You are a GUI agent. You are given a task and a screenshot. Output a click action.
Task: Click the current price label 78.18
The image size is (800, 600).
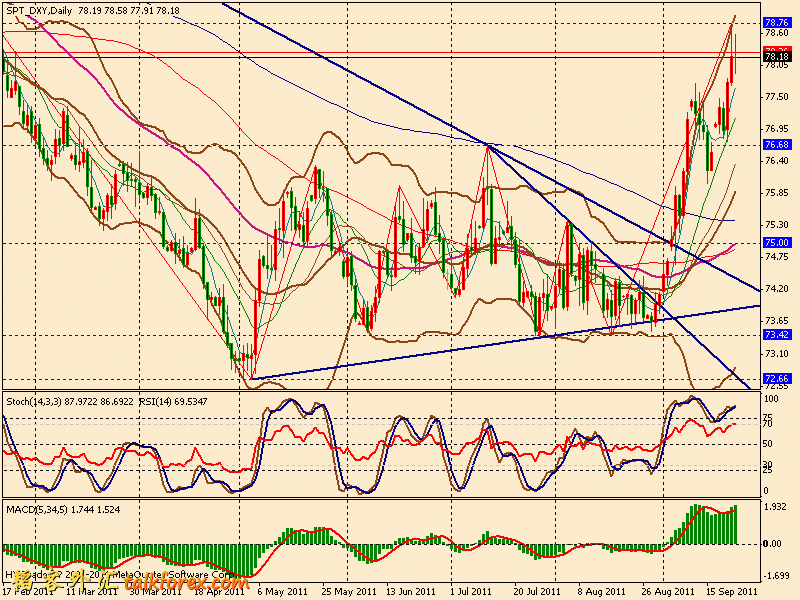point(777,56)
